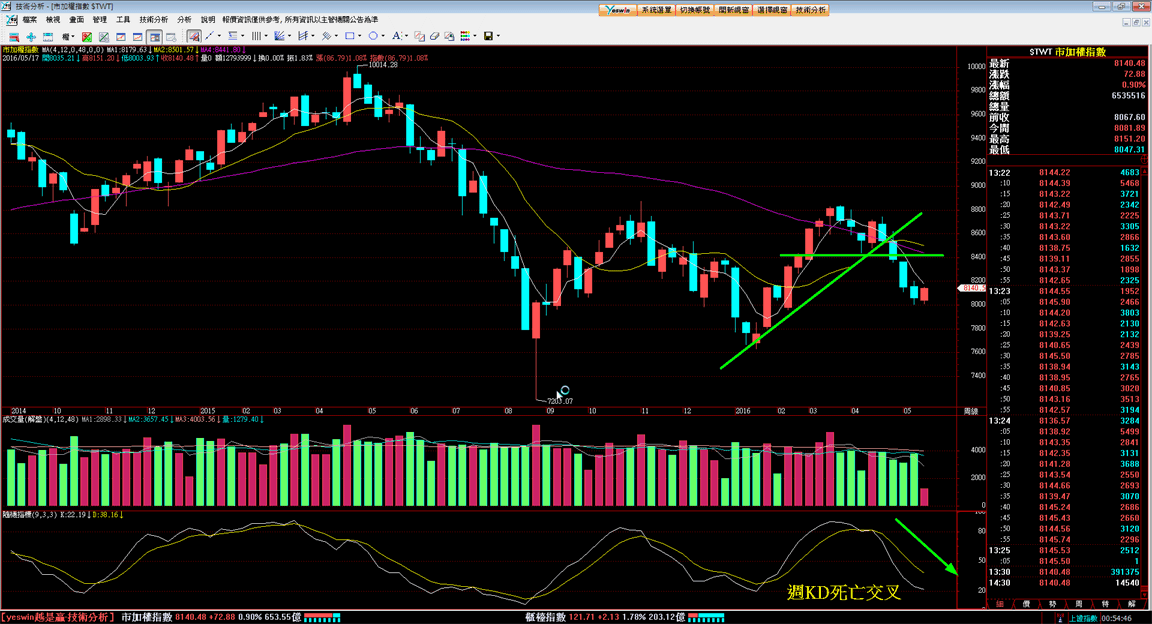This screenshot has width=1152, height=624.
Task: Click the 切換帳號 orange button
Action: click(694, 10)
